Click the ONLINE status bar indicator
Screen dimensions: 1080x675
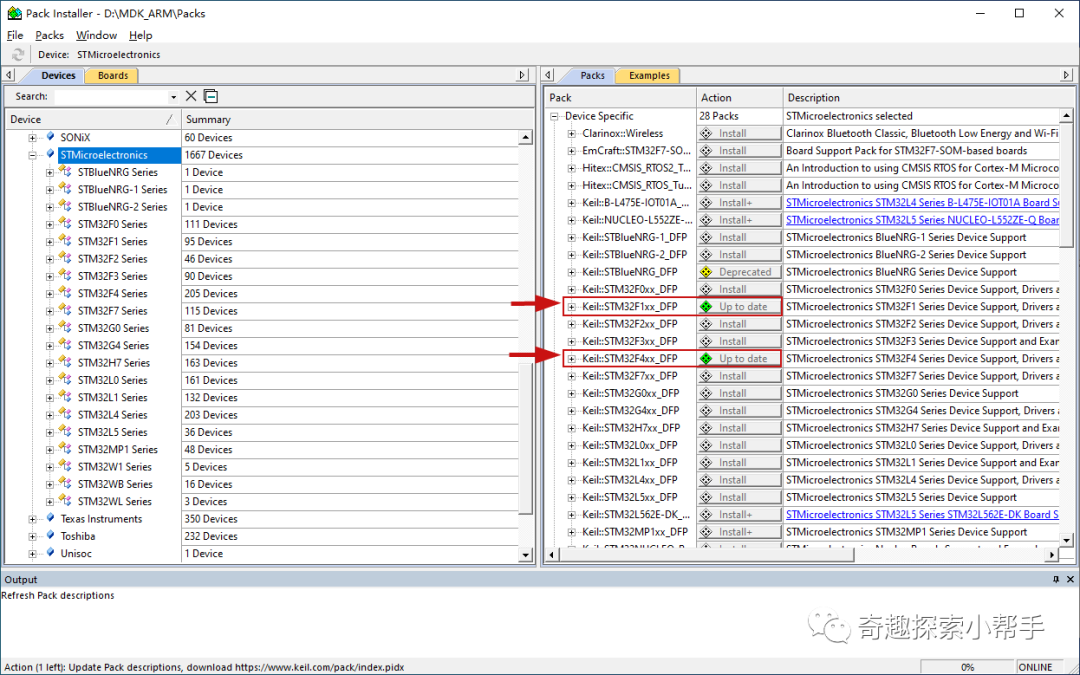[1035, 667]
